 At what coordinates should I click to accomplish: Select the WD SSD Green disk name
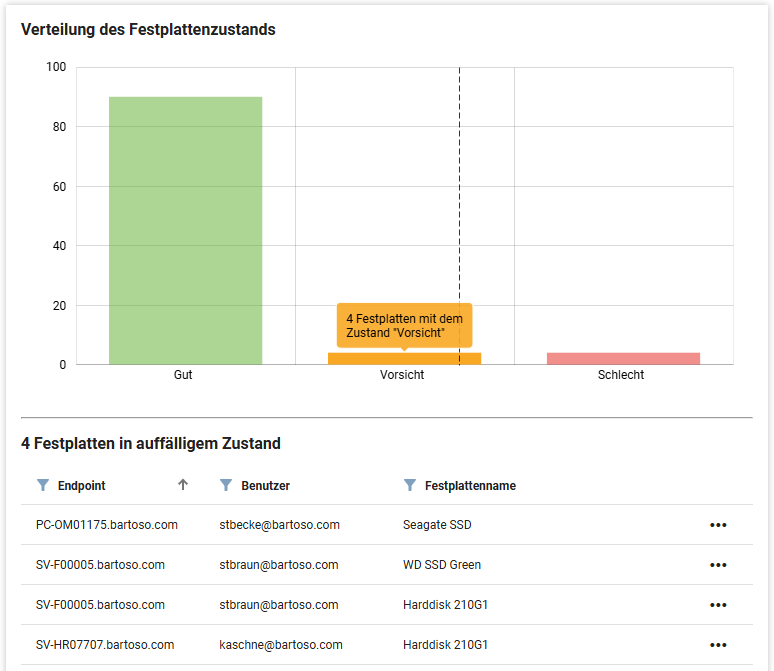click(x=441, y=565)
